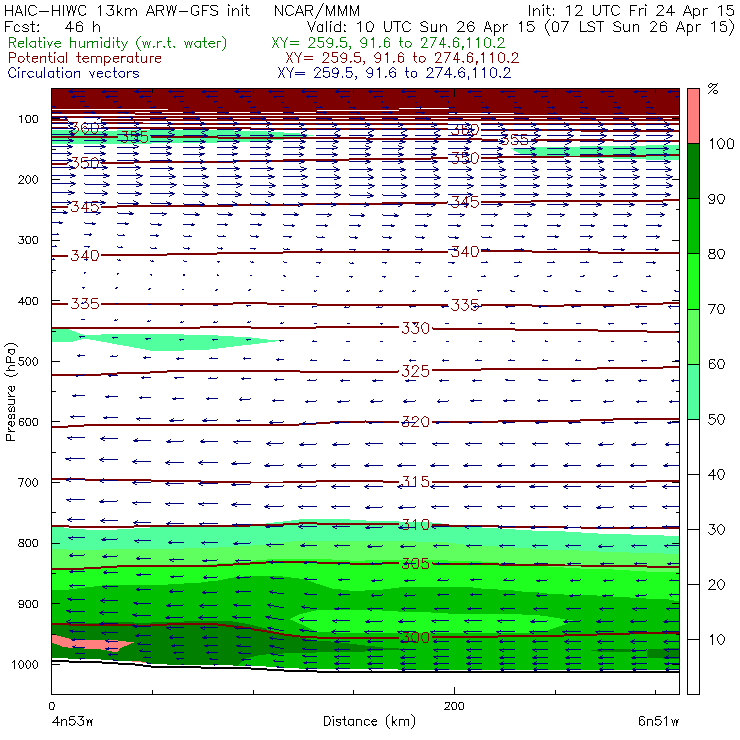
Task: Click the '320' isentrope contour label
Action: pos(415,421)
